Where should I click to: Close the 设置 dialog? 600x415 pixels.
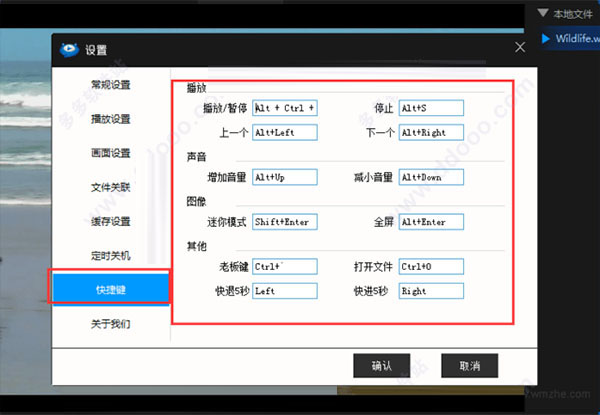pyautogui.click(x=520, y=47)
